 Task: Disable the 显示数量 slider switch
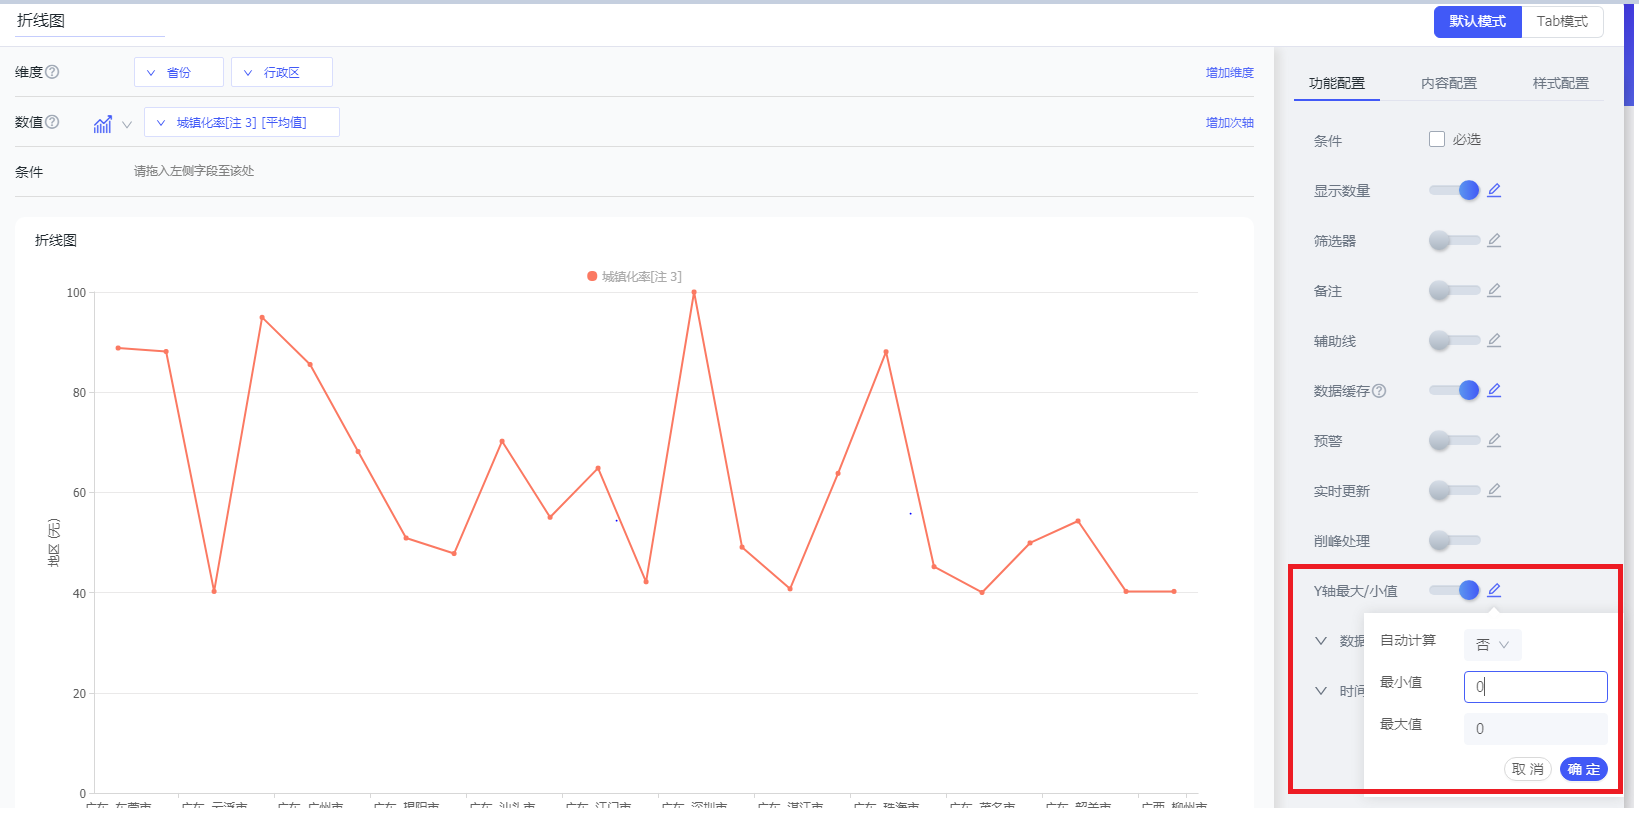(1455, 190)
